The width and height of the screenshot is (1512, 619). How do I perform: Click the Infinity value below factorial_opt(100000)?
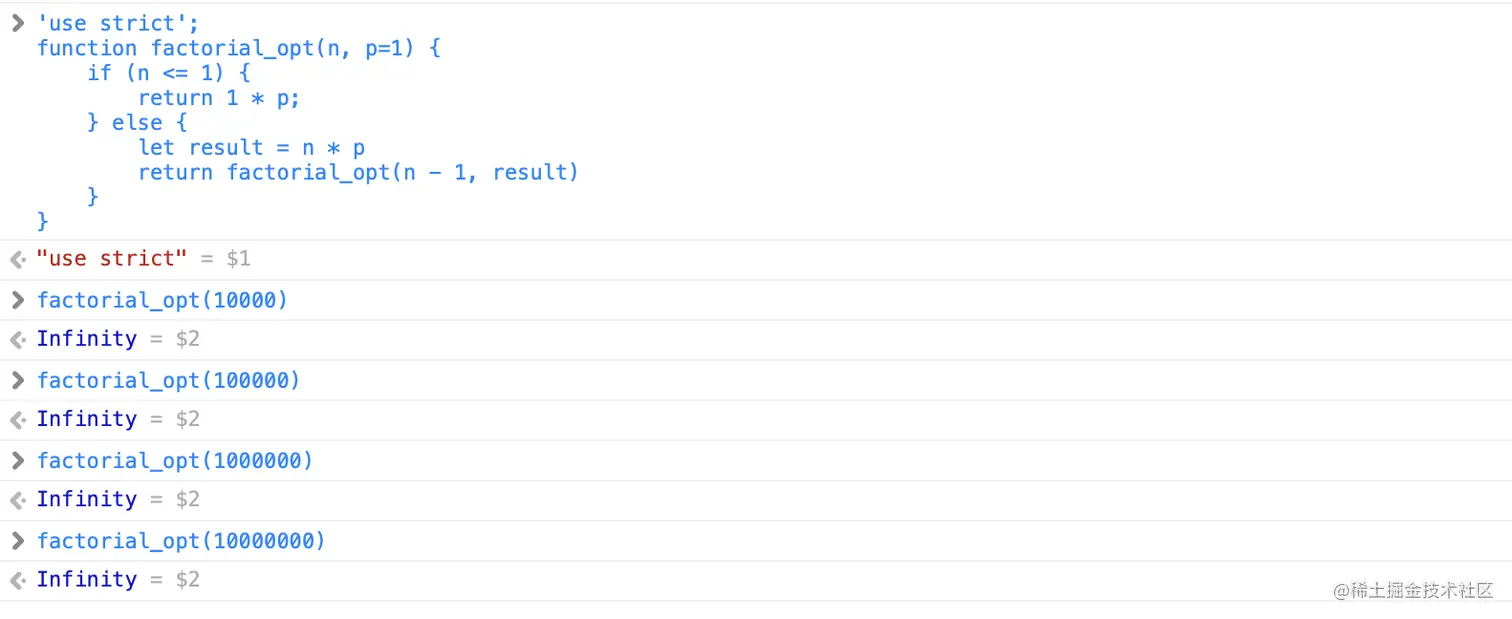[86, 419]
